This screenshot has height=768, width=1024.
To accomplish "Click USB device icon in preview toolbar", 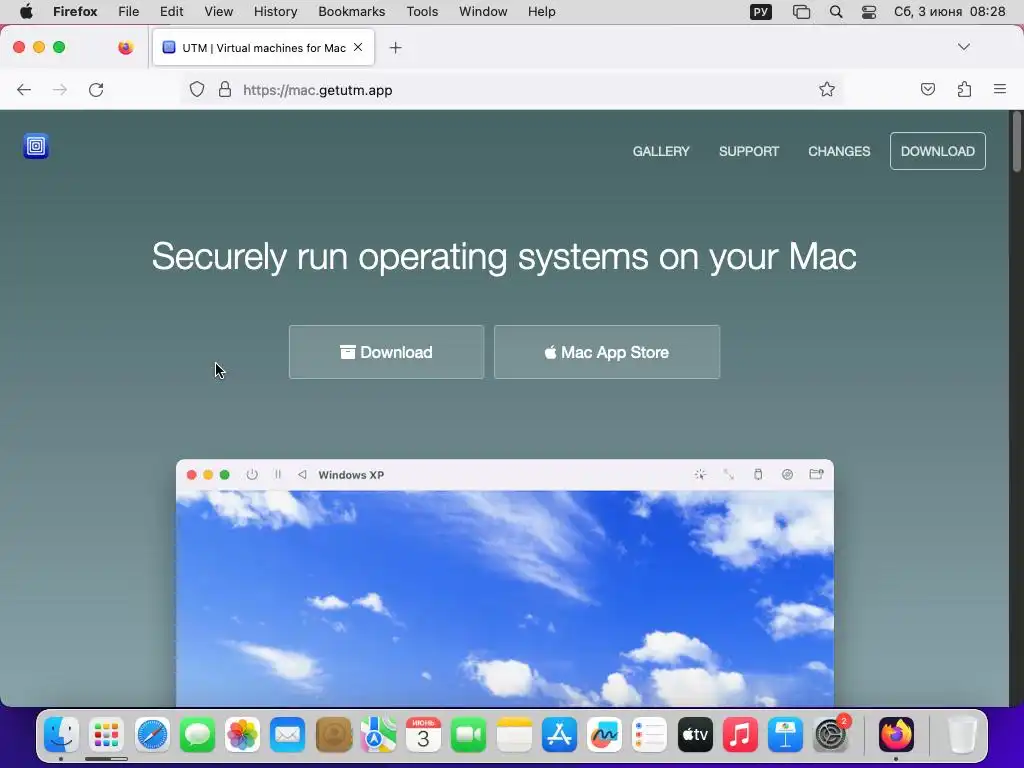I will pos(758,475).
